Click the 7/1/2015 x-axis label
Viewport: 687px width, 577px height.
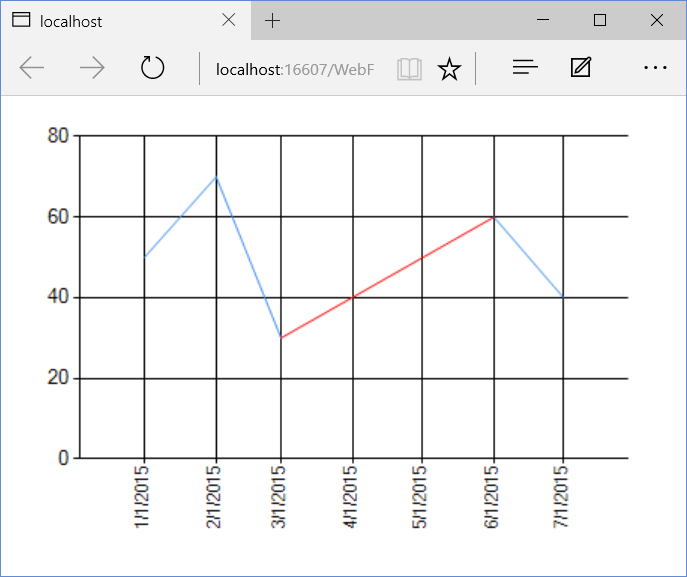pos(563,495)
